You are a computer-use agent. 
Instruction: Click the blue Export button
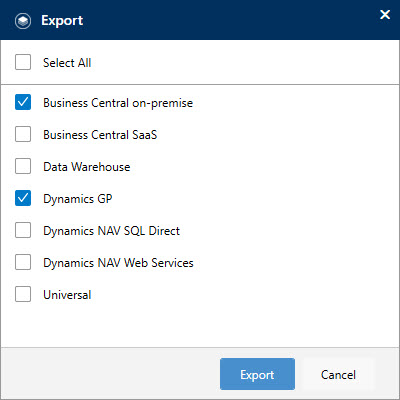[257, 374]
